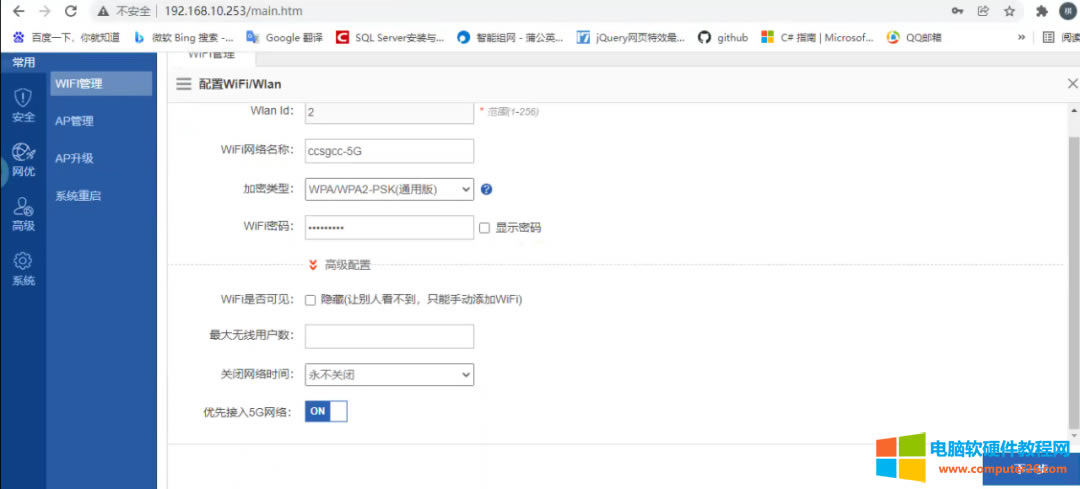Go back to the previous browser page
1080x489 pixels.
pyautogui.click(x=19, y=11)
